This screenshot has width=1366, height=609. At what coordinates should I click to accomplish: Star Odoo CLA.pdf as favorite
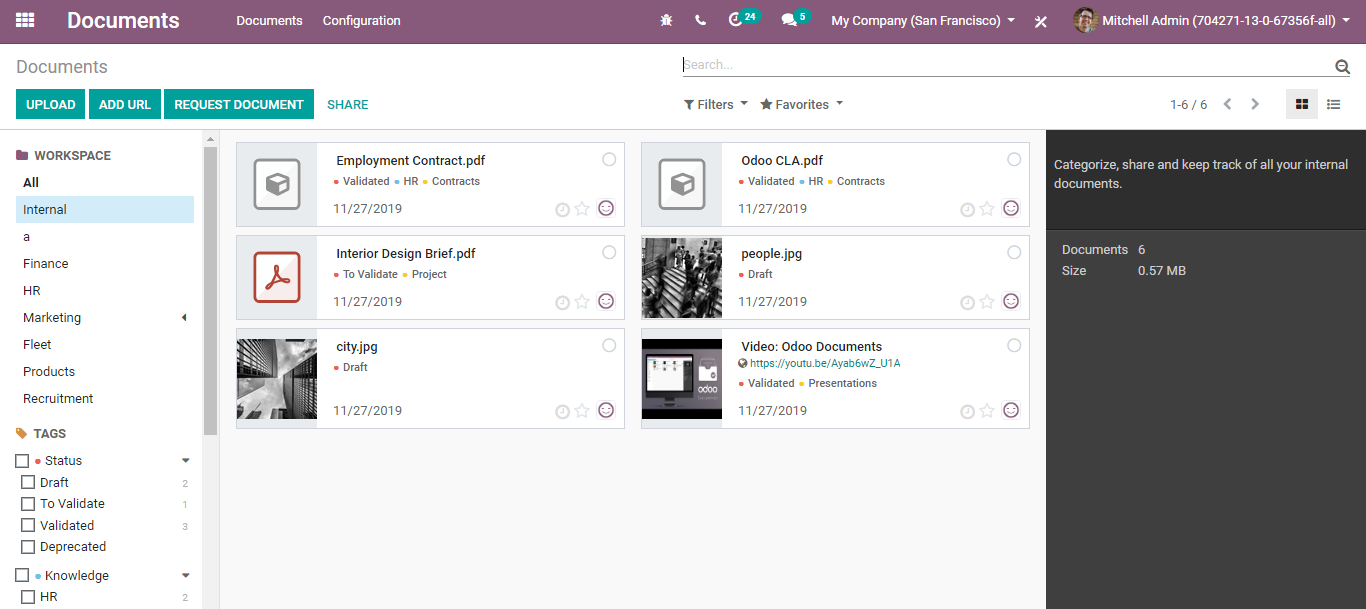tap(987, 209)
